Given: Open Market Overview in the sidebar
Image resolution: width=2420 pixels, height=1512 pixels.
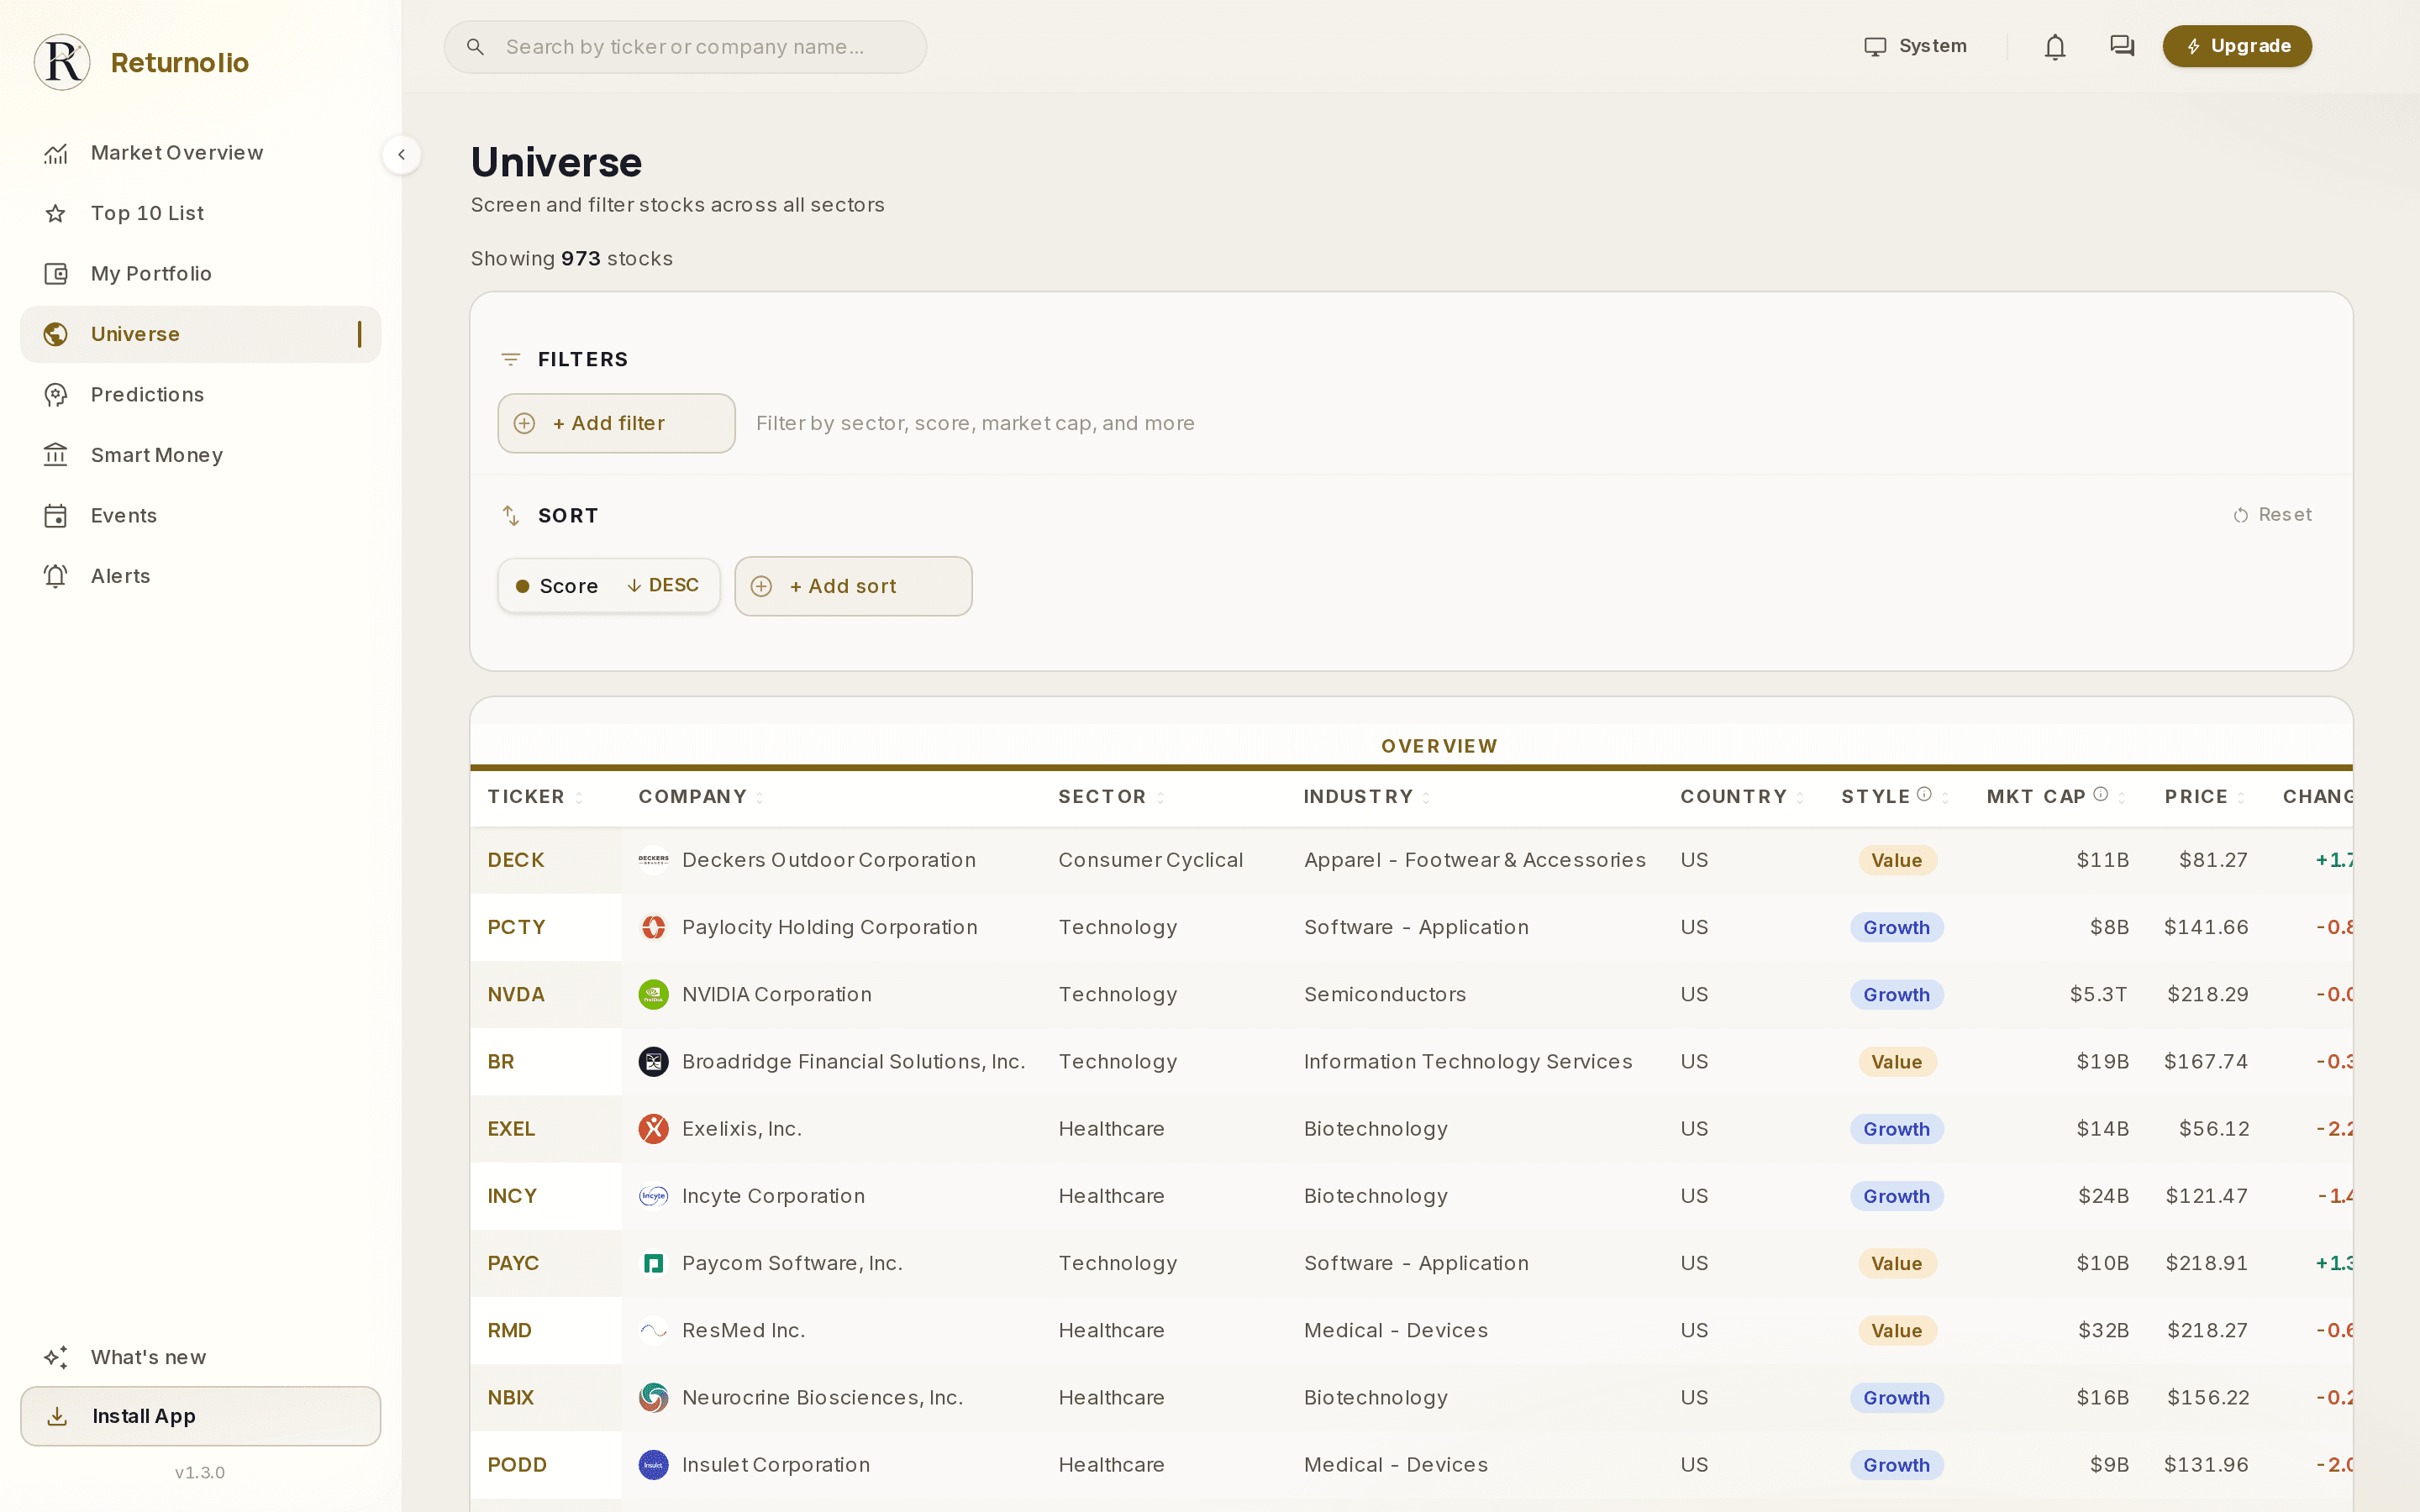Looking at the screenshot, I should (200, 153).
